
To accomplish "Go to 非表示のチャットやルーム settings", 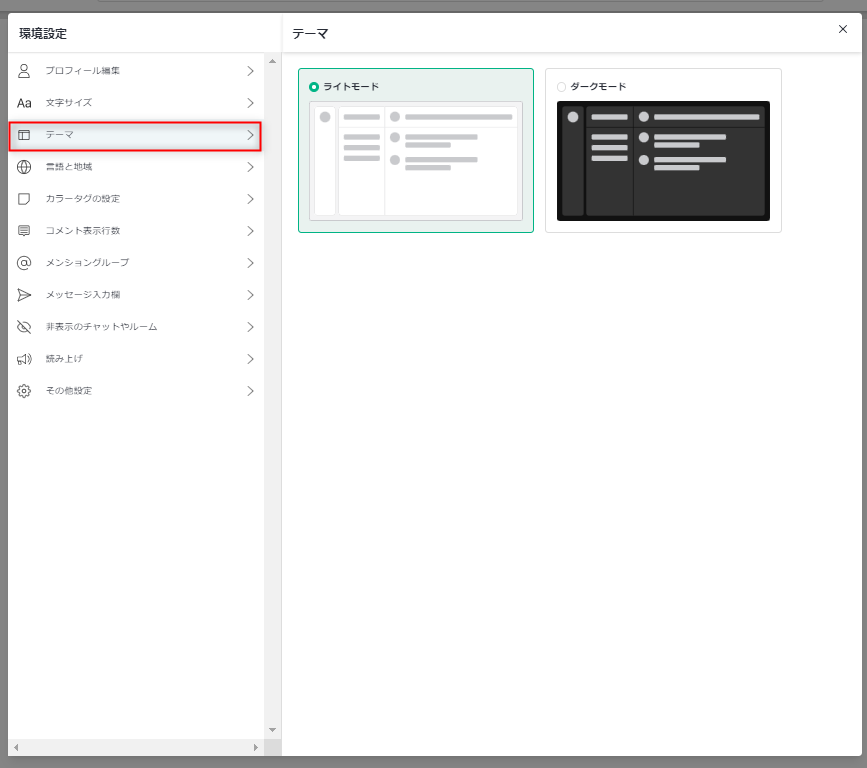I will point(135,327).
